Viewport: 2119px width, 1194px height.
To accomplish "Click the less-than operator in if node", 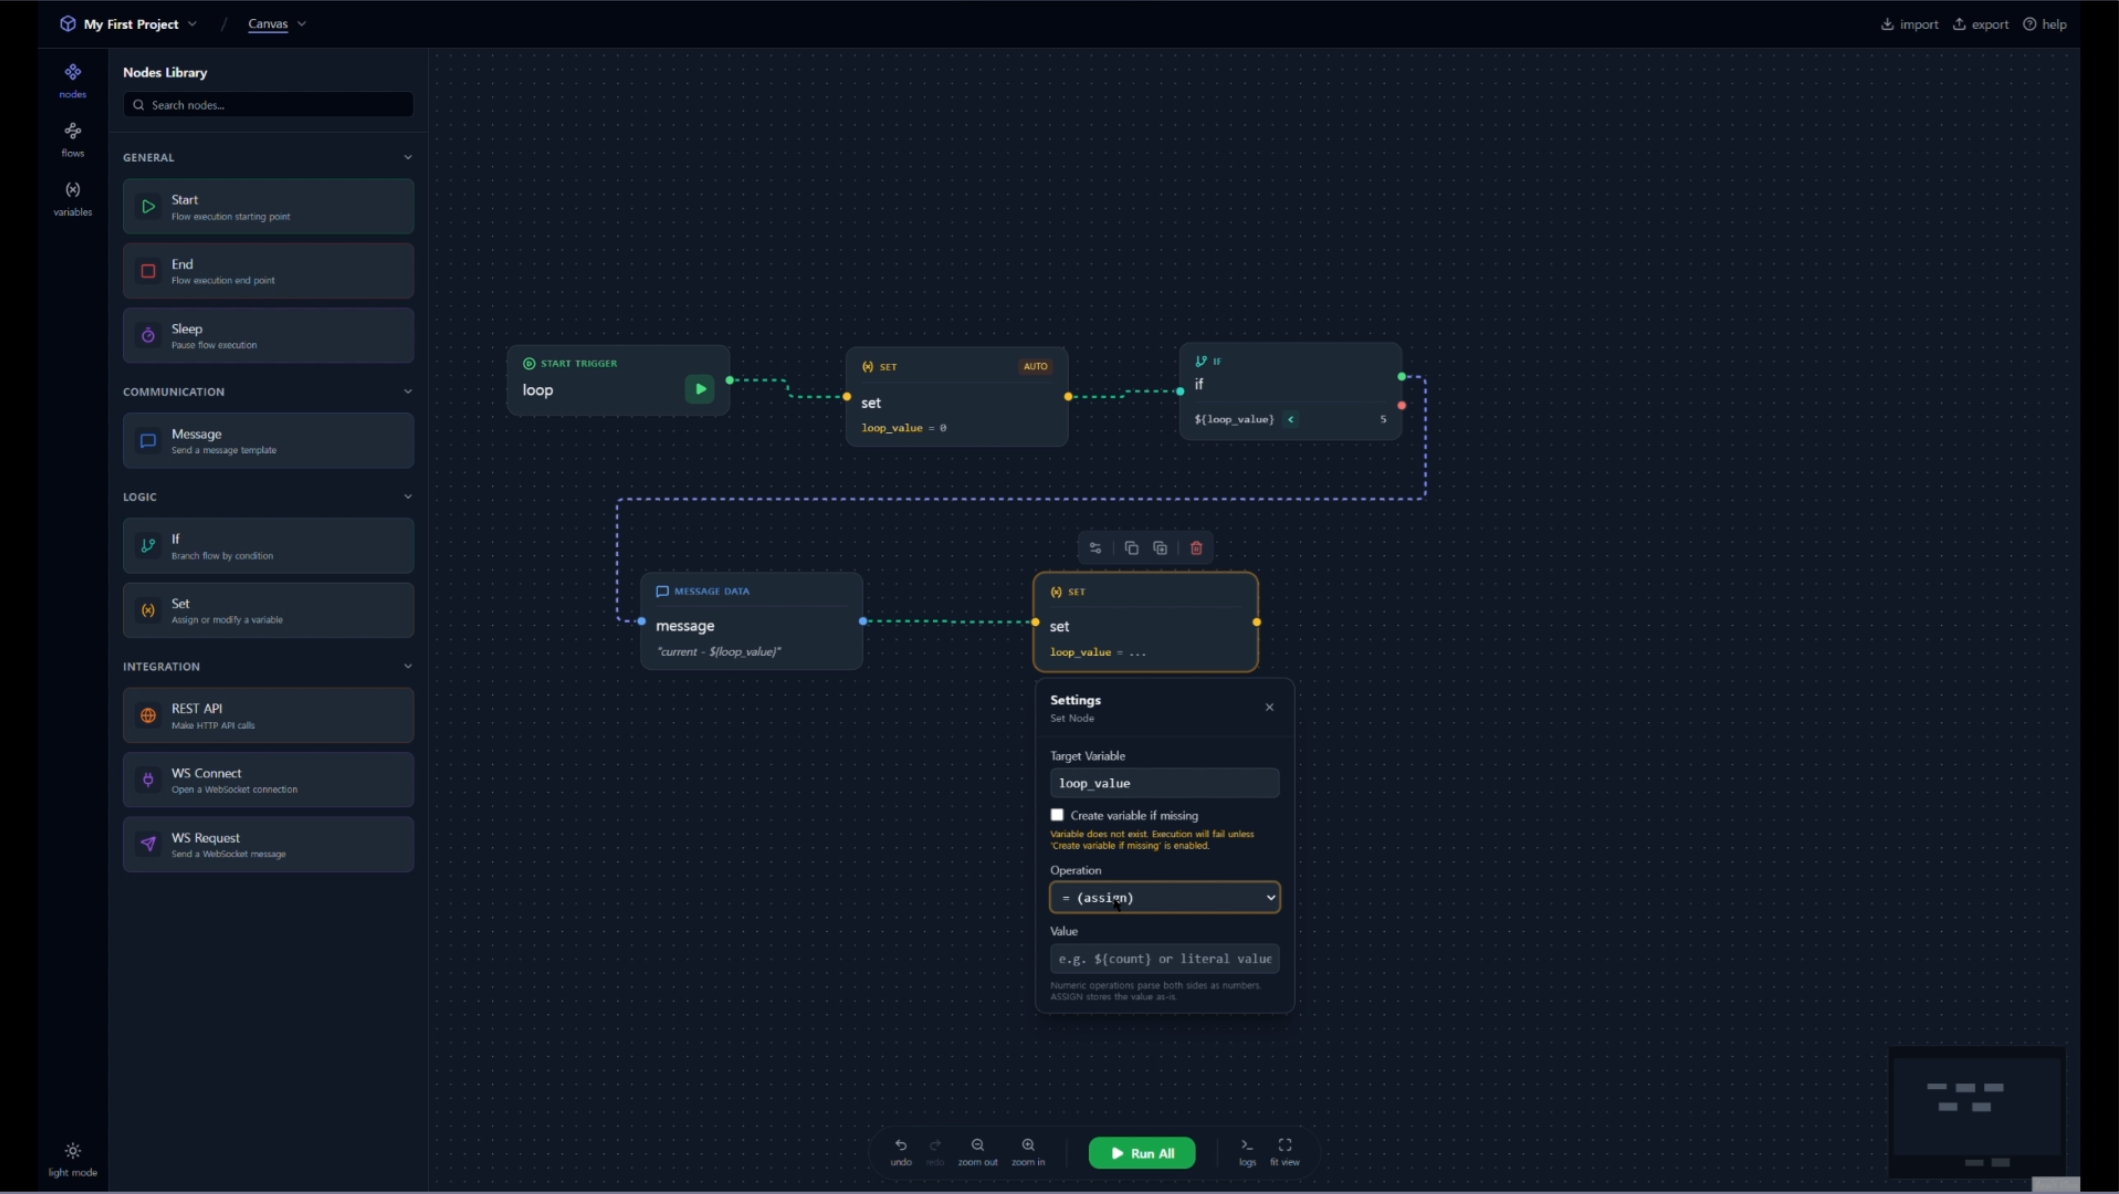I will pos(1291,420).
